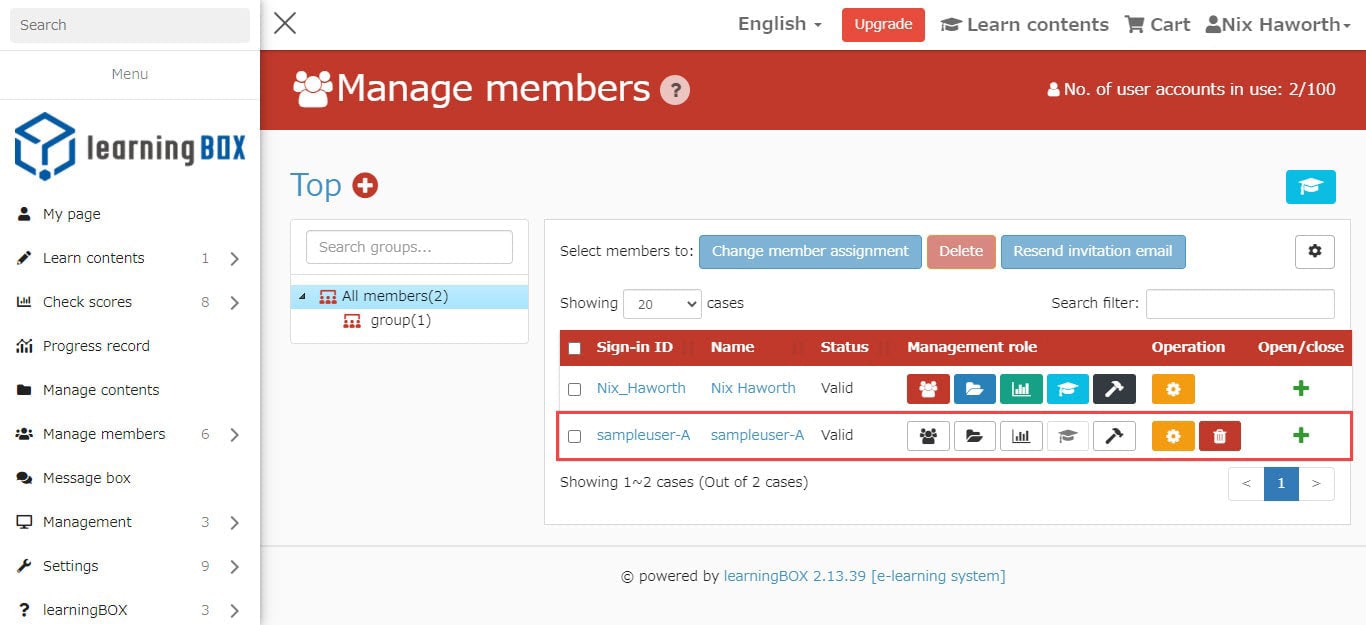Click the Resend invitation email button
Screen dimensions: 1366x625
click(1092, 252)
